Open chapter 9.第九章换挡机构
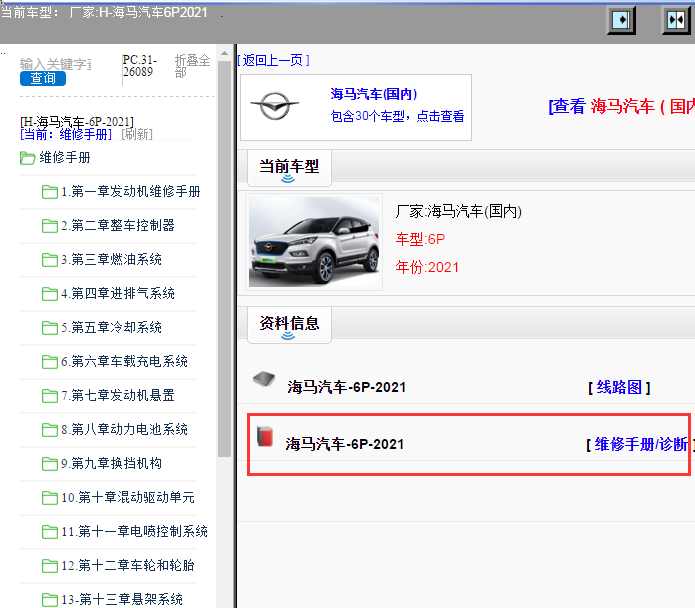695x608 pixels. click(x=111, y=464)
